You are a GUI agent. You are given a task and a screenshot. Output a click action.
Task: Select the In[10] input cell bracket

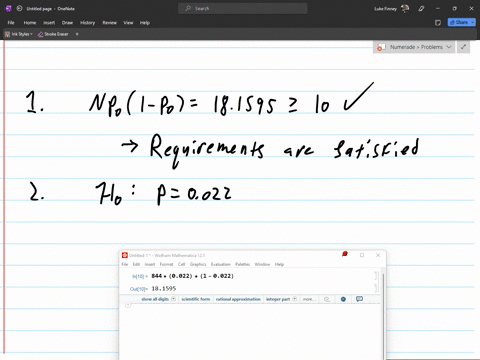pyautogui.click(x=376, y=276)
